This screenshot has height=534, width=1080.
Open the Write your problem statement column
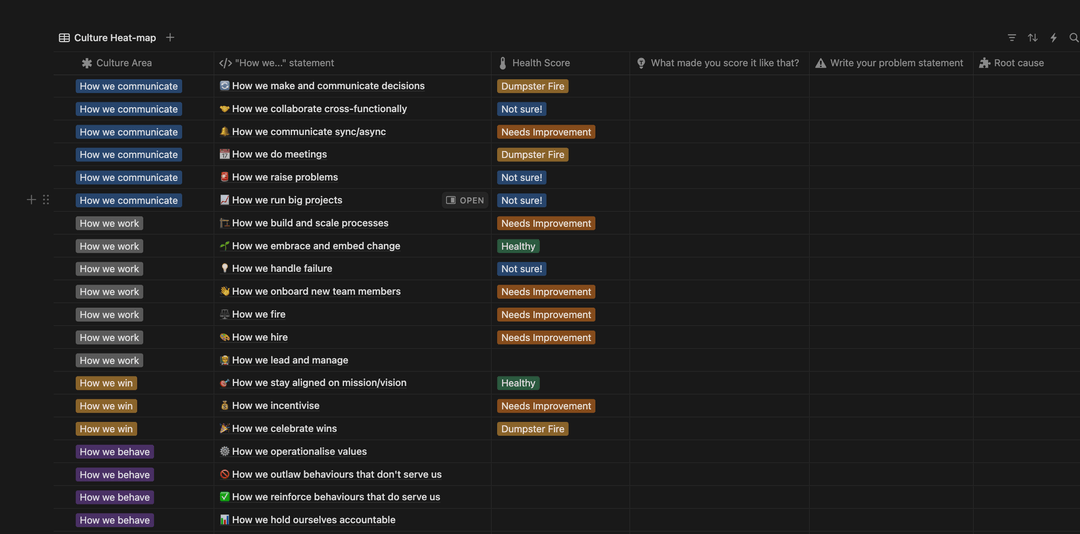tap(896, 63)
